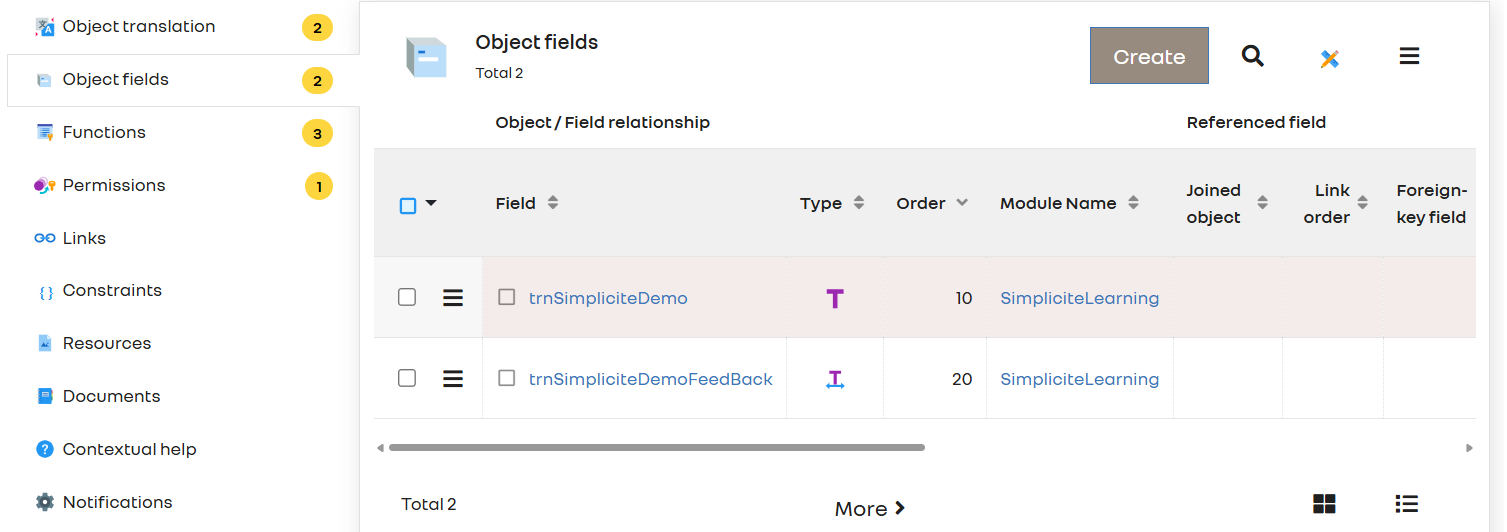Expand the More pagination chevron

point(900,508)
